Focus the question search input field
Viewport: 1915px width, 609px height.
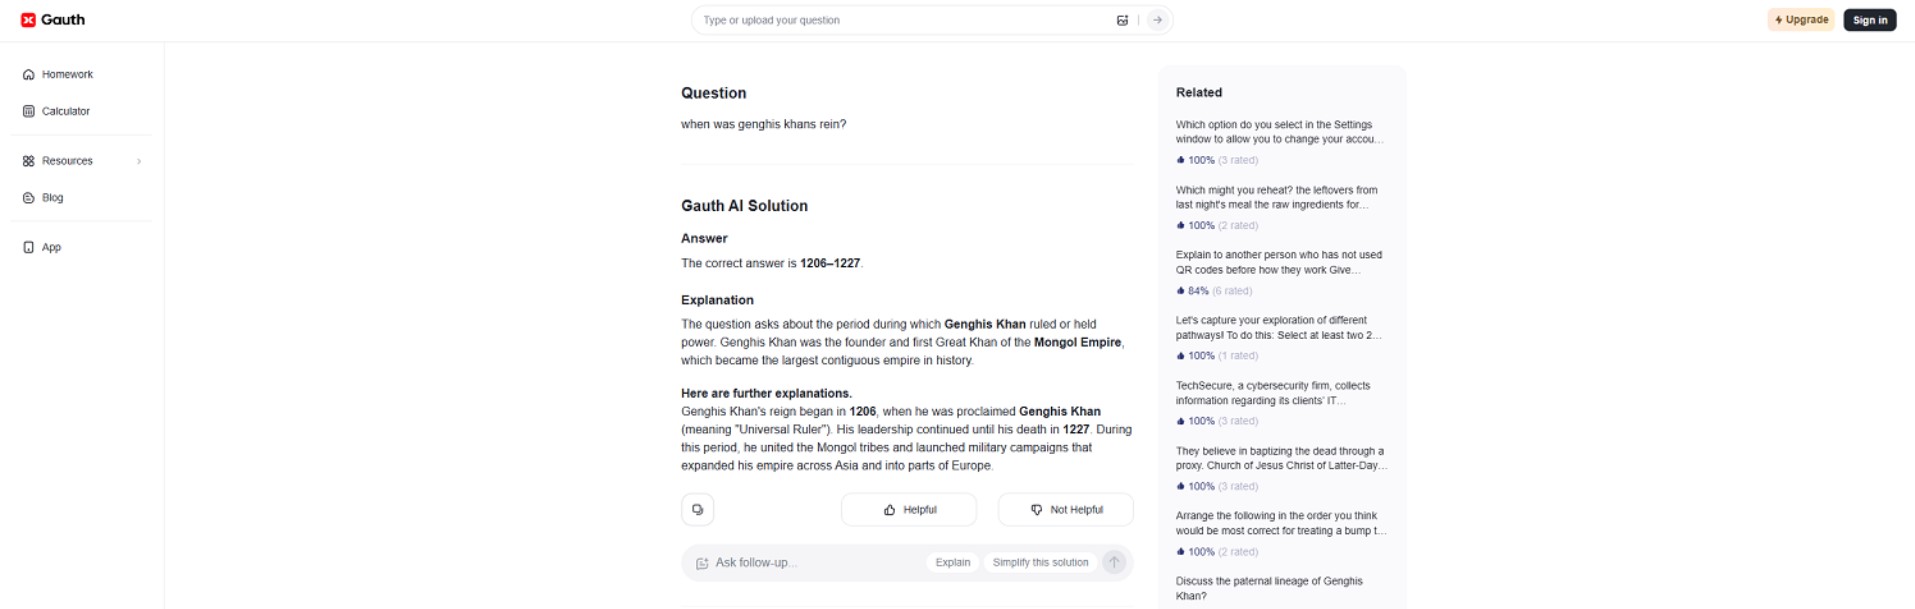(900, 20)
